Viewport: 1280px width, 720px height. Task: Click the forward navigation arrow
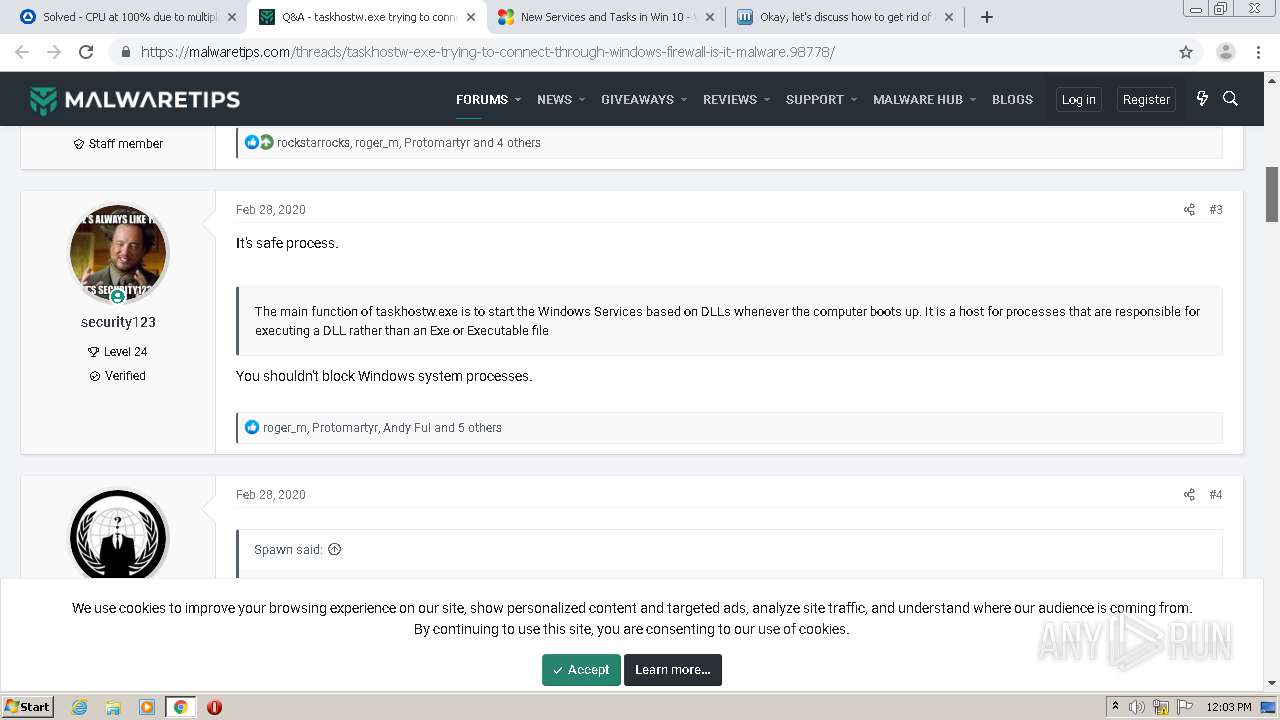tap(54, 52)
